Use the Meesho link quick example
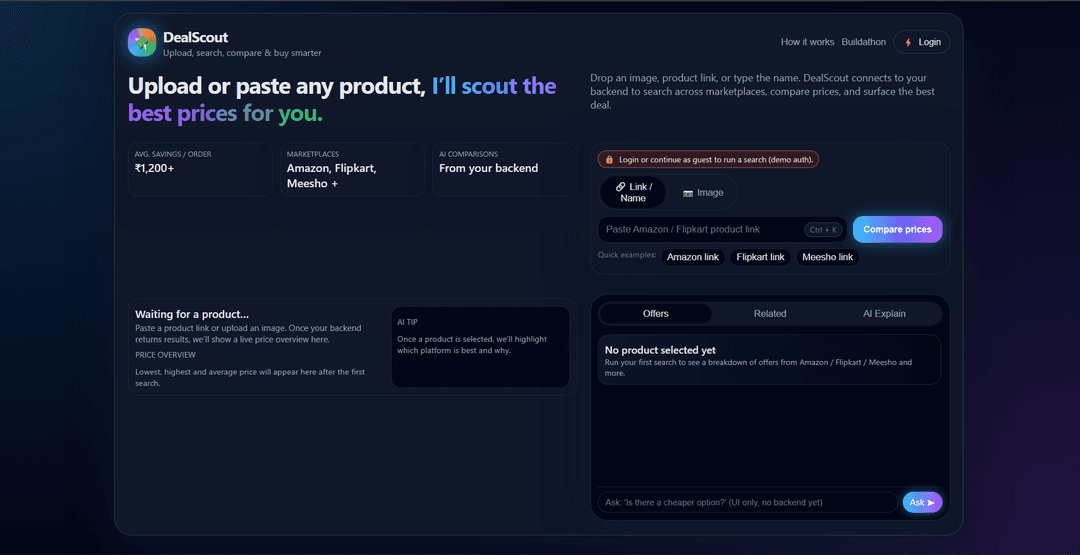1080x555 pixels. tap(827, 258)
